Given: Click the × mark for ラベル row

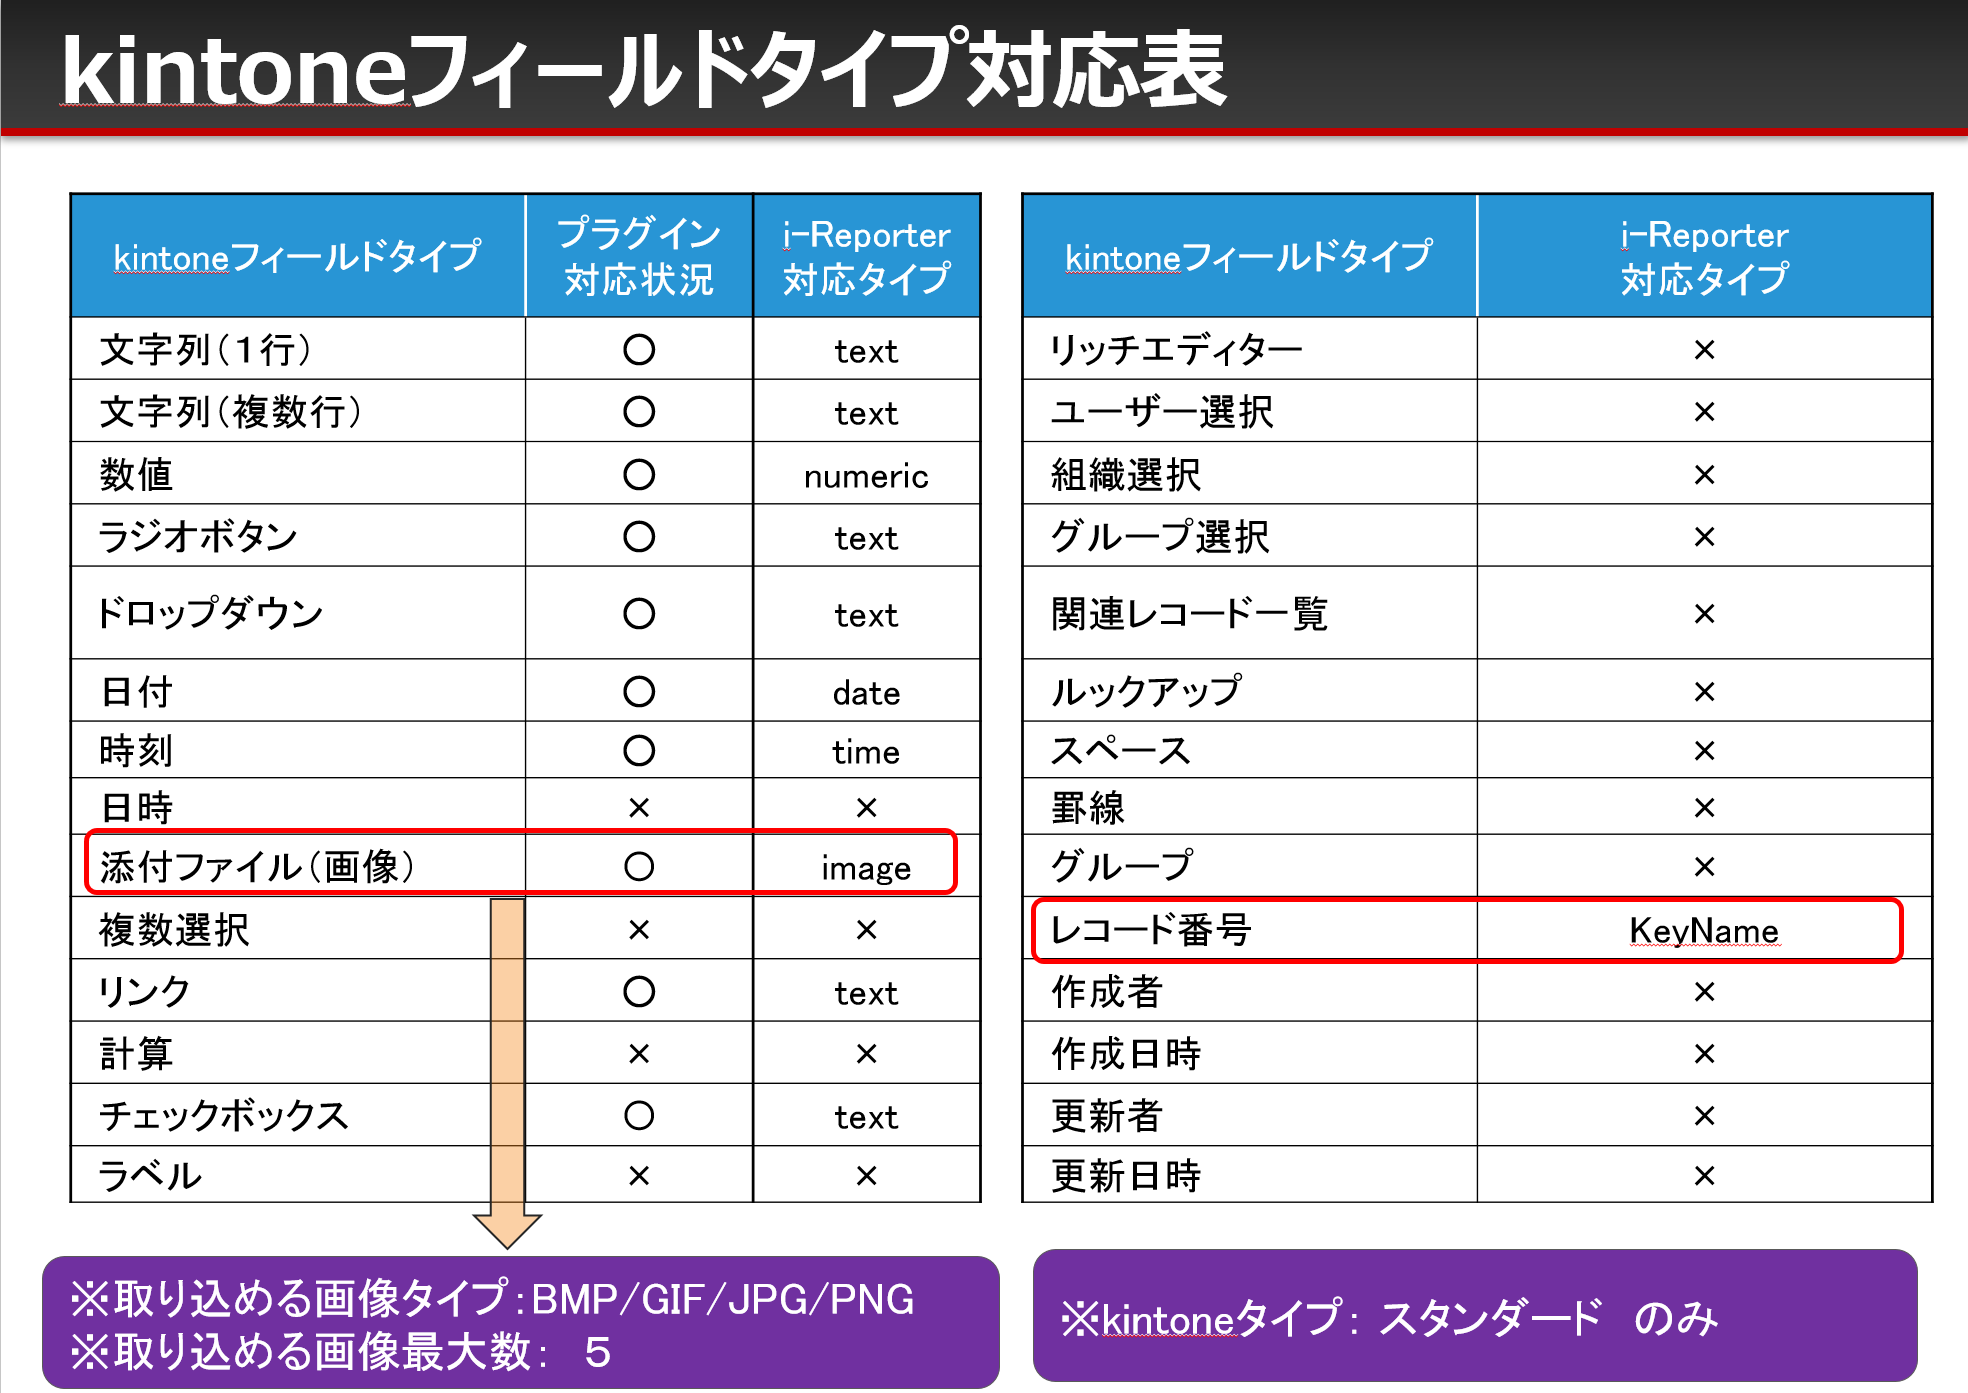Looking at the screenshot, I should [x=639, y=1177].
